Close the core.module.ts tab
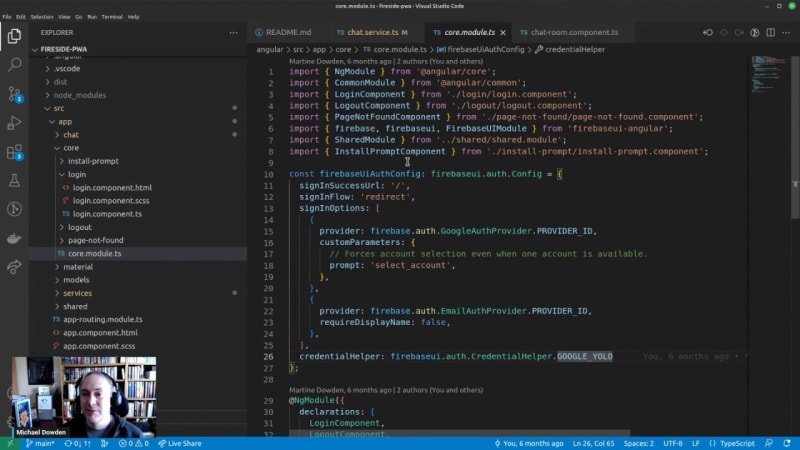The height and width of the screenshot is (450, 800). pos(503,33)
